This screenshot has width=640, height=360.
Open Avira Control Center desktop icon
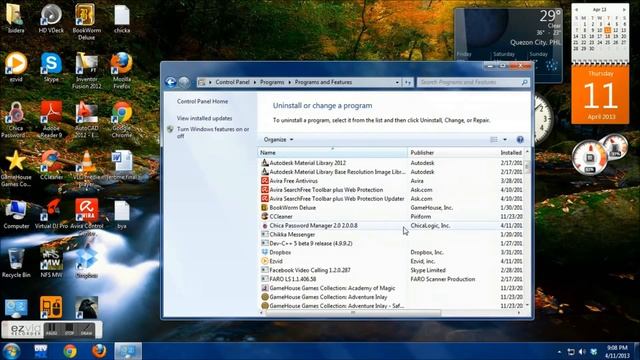pos(87,217)
